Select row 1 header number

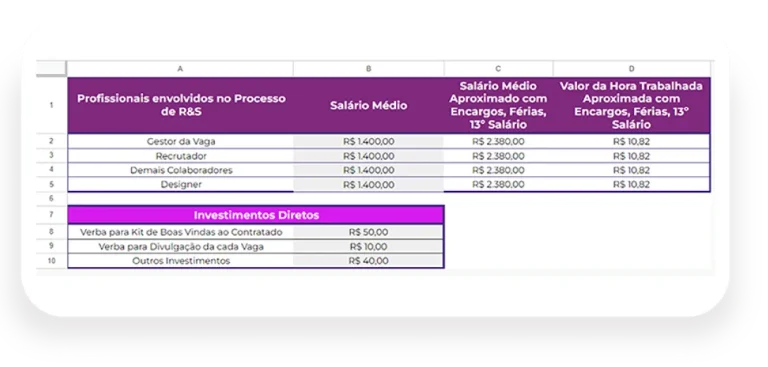51,105
